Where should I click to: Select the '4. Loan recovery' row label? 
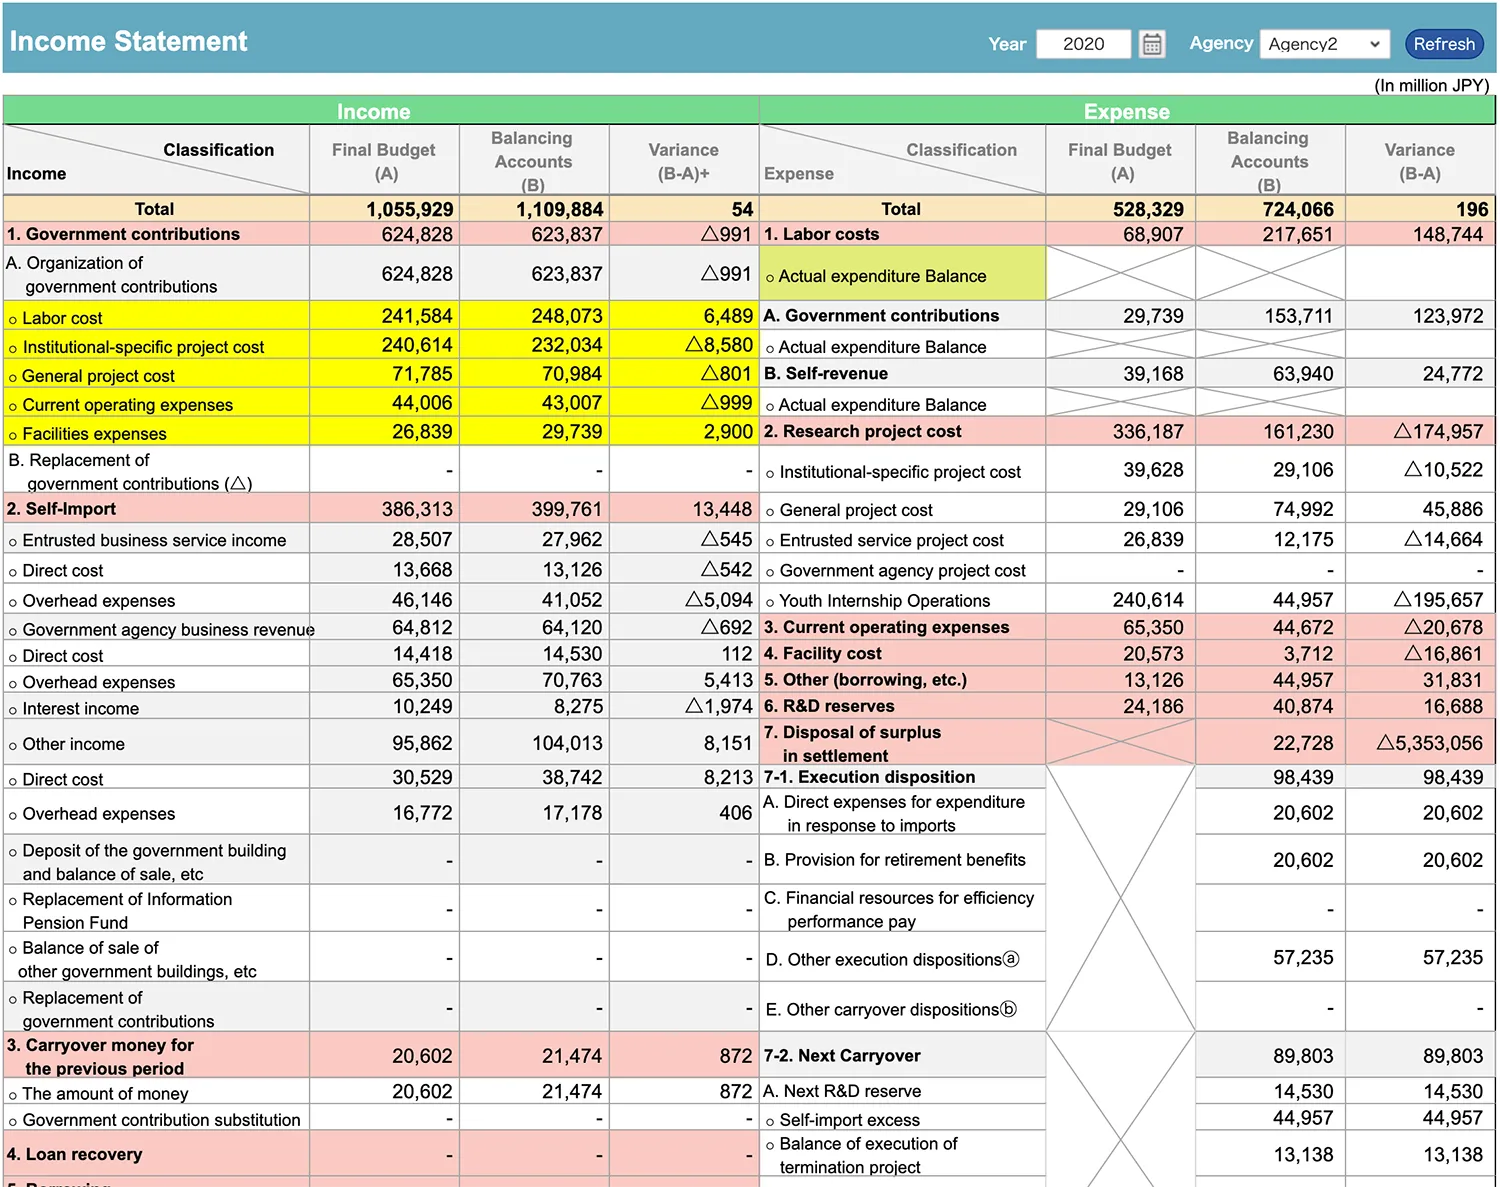coord(74,1154)
